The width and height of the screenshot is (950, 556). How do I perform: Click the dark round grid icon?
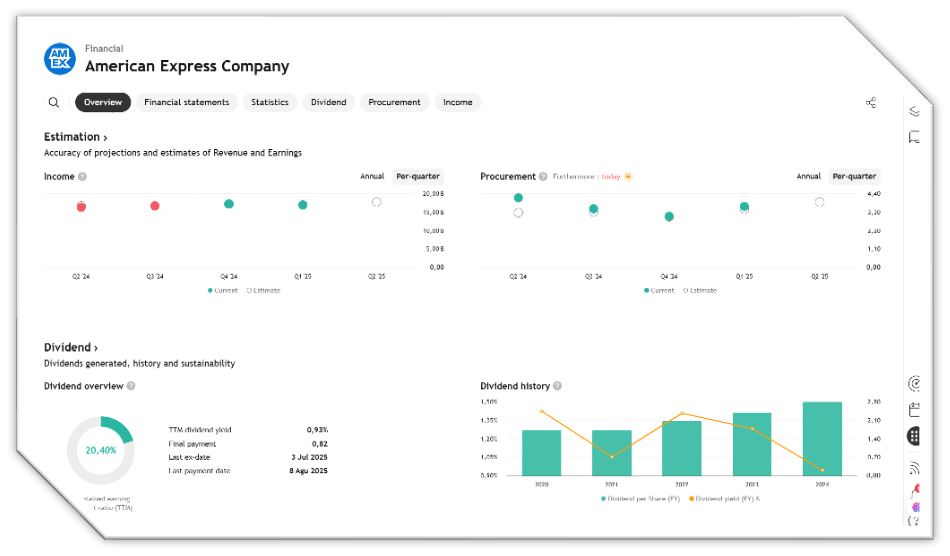914,436
